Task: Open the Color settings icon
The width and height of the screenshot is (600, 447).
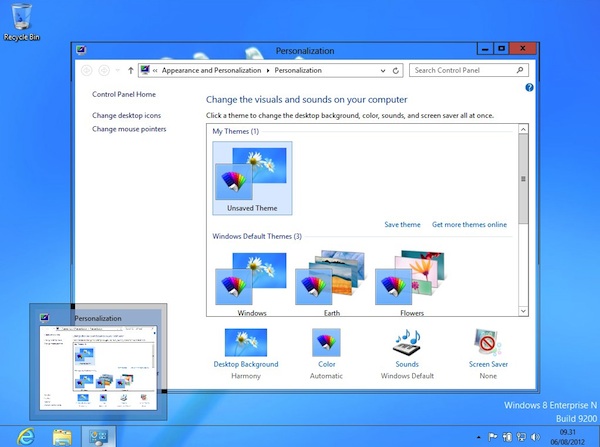Action: coord(326,343)
